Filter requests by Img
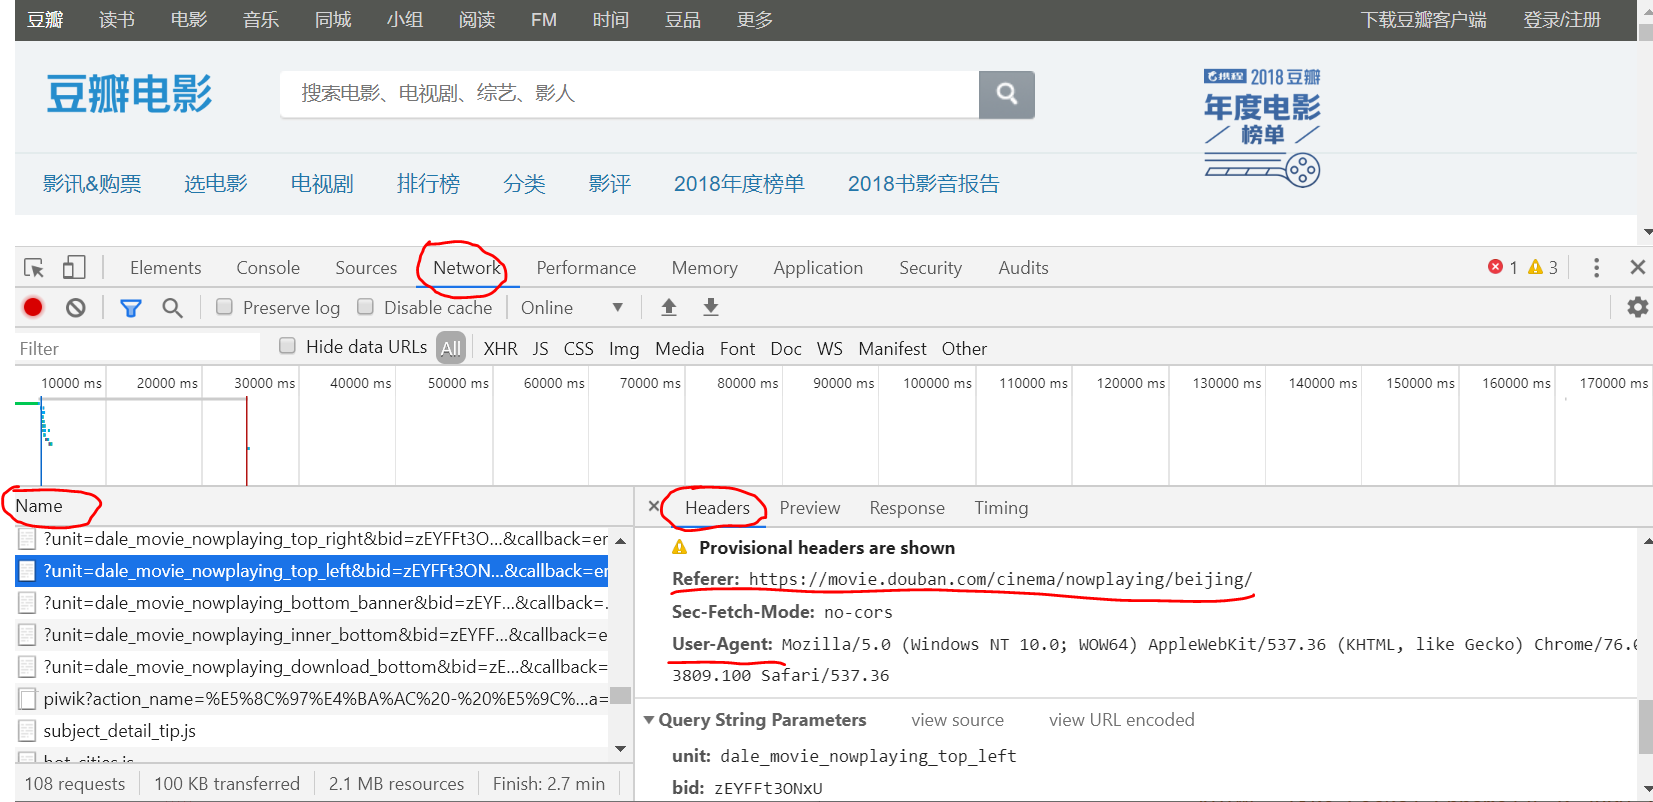Image resolution: width=1653 pixels, height=802 pixels. point(624,349)
